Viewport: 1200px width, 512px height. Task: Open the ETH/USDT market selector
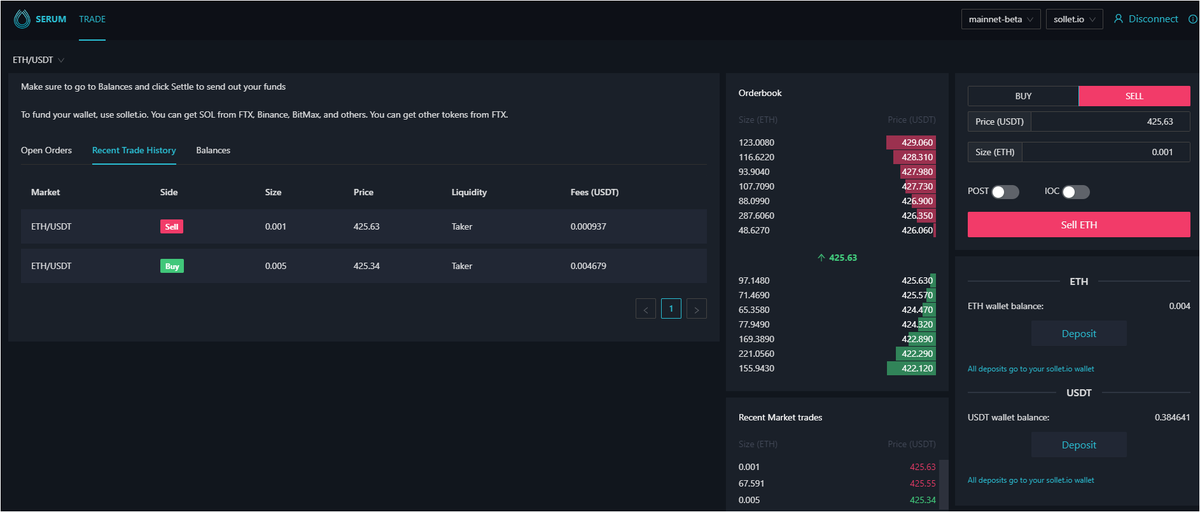click(x=38, y=60)
